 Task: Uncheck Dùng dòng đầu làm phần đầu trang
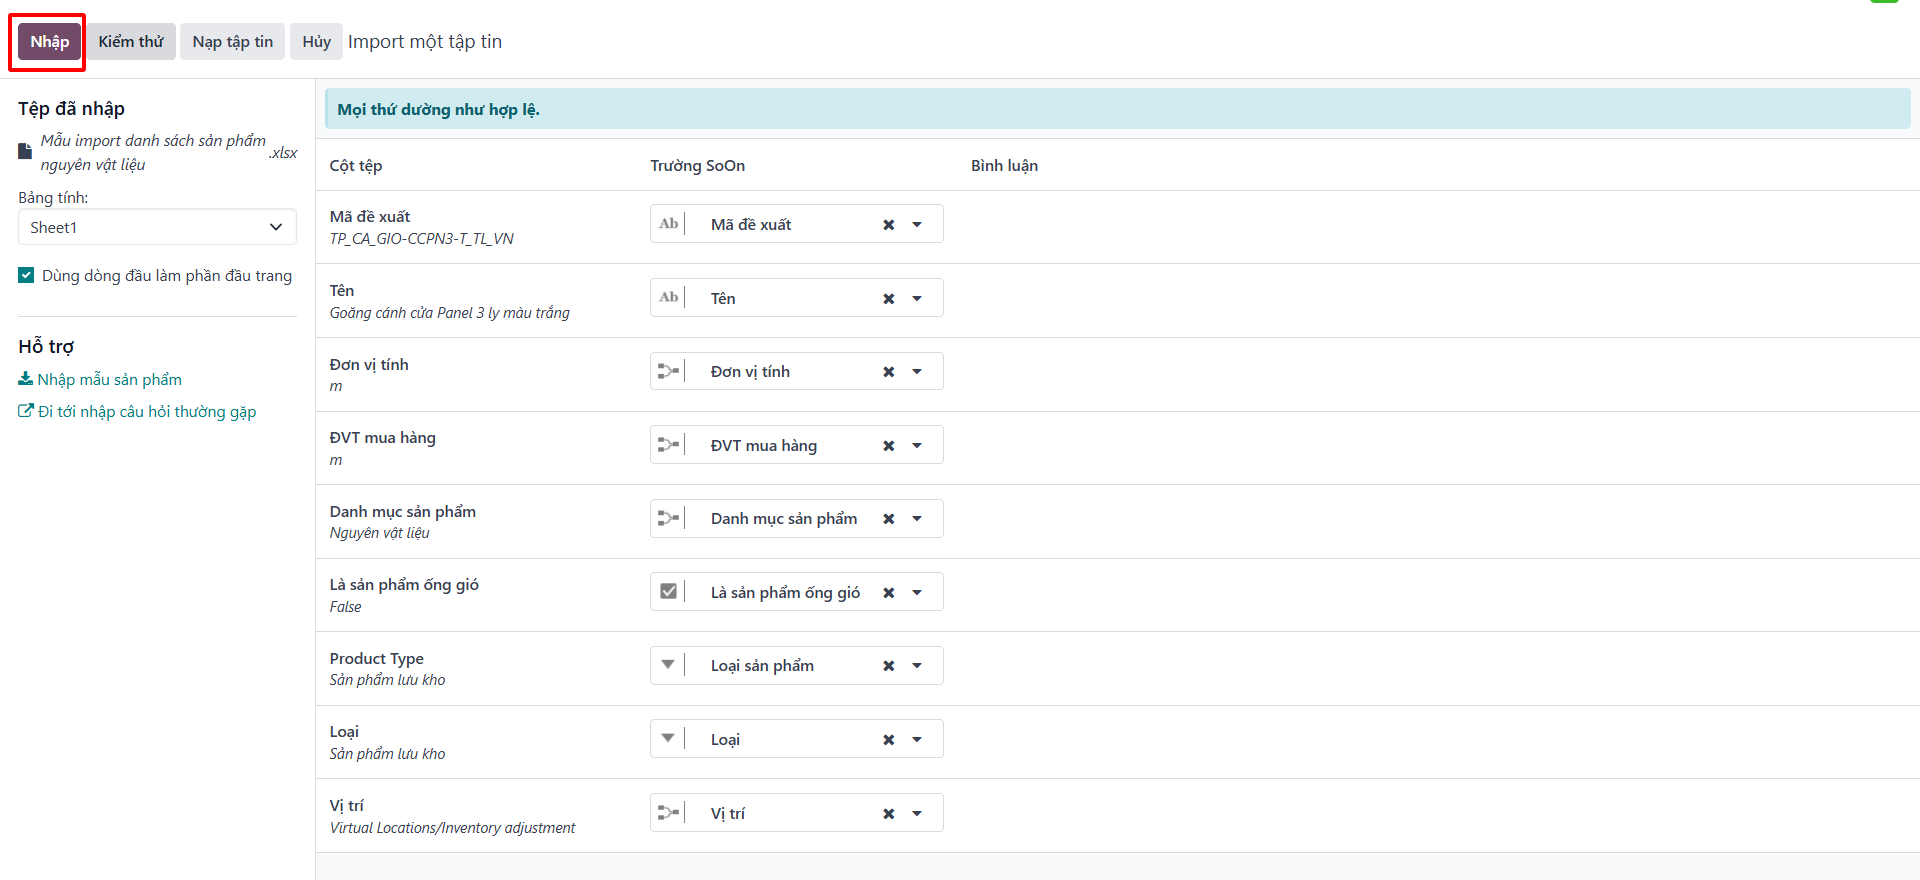[26, 275]
